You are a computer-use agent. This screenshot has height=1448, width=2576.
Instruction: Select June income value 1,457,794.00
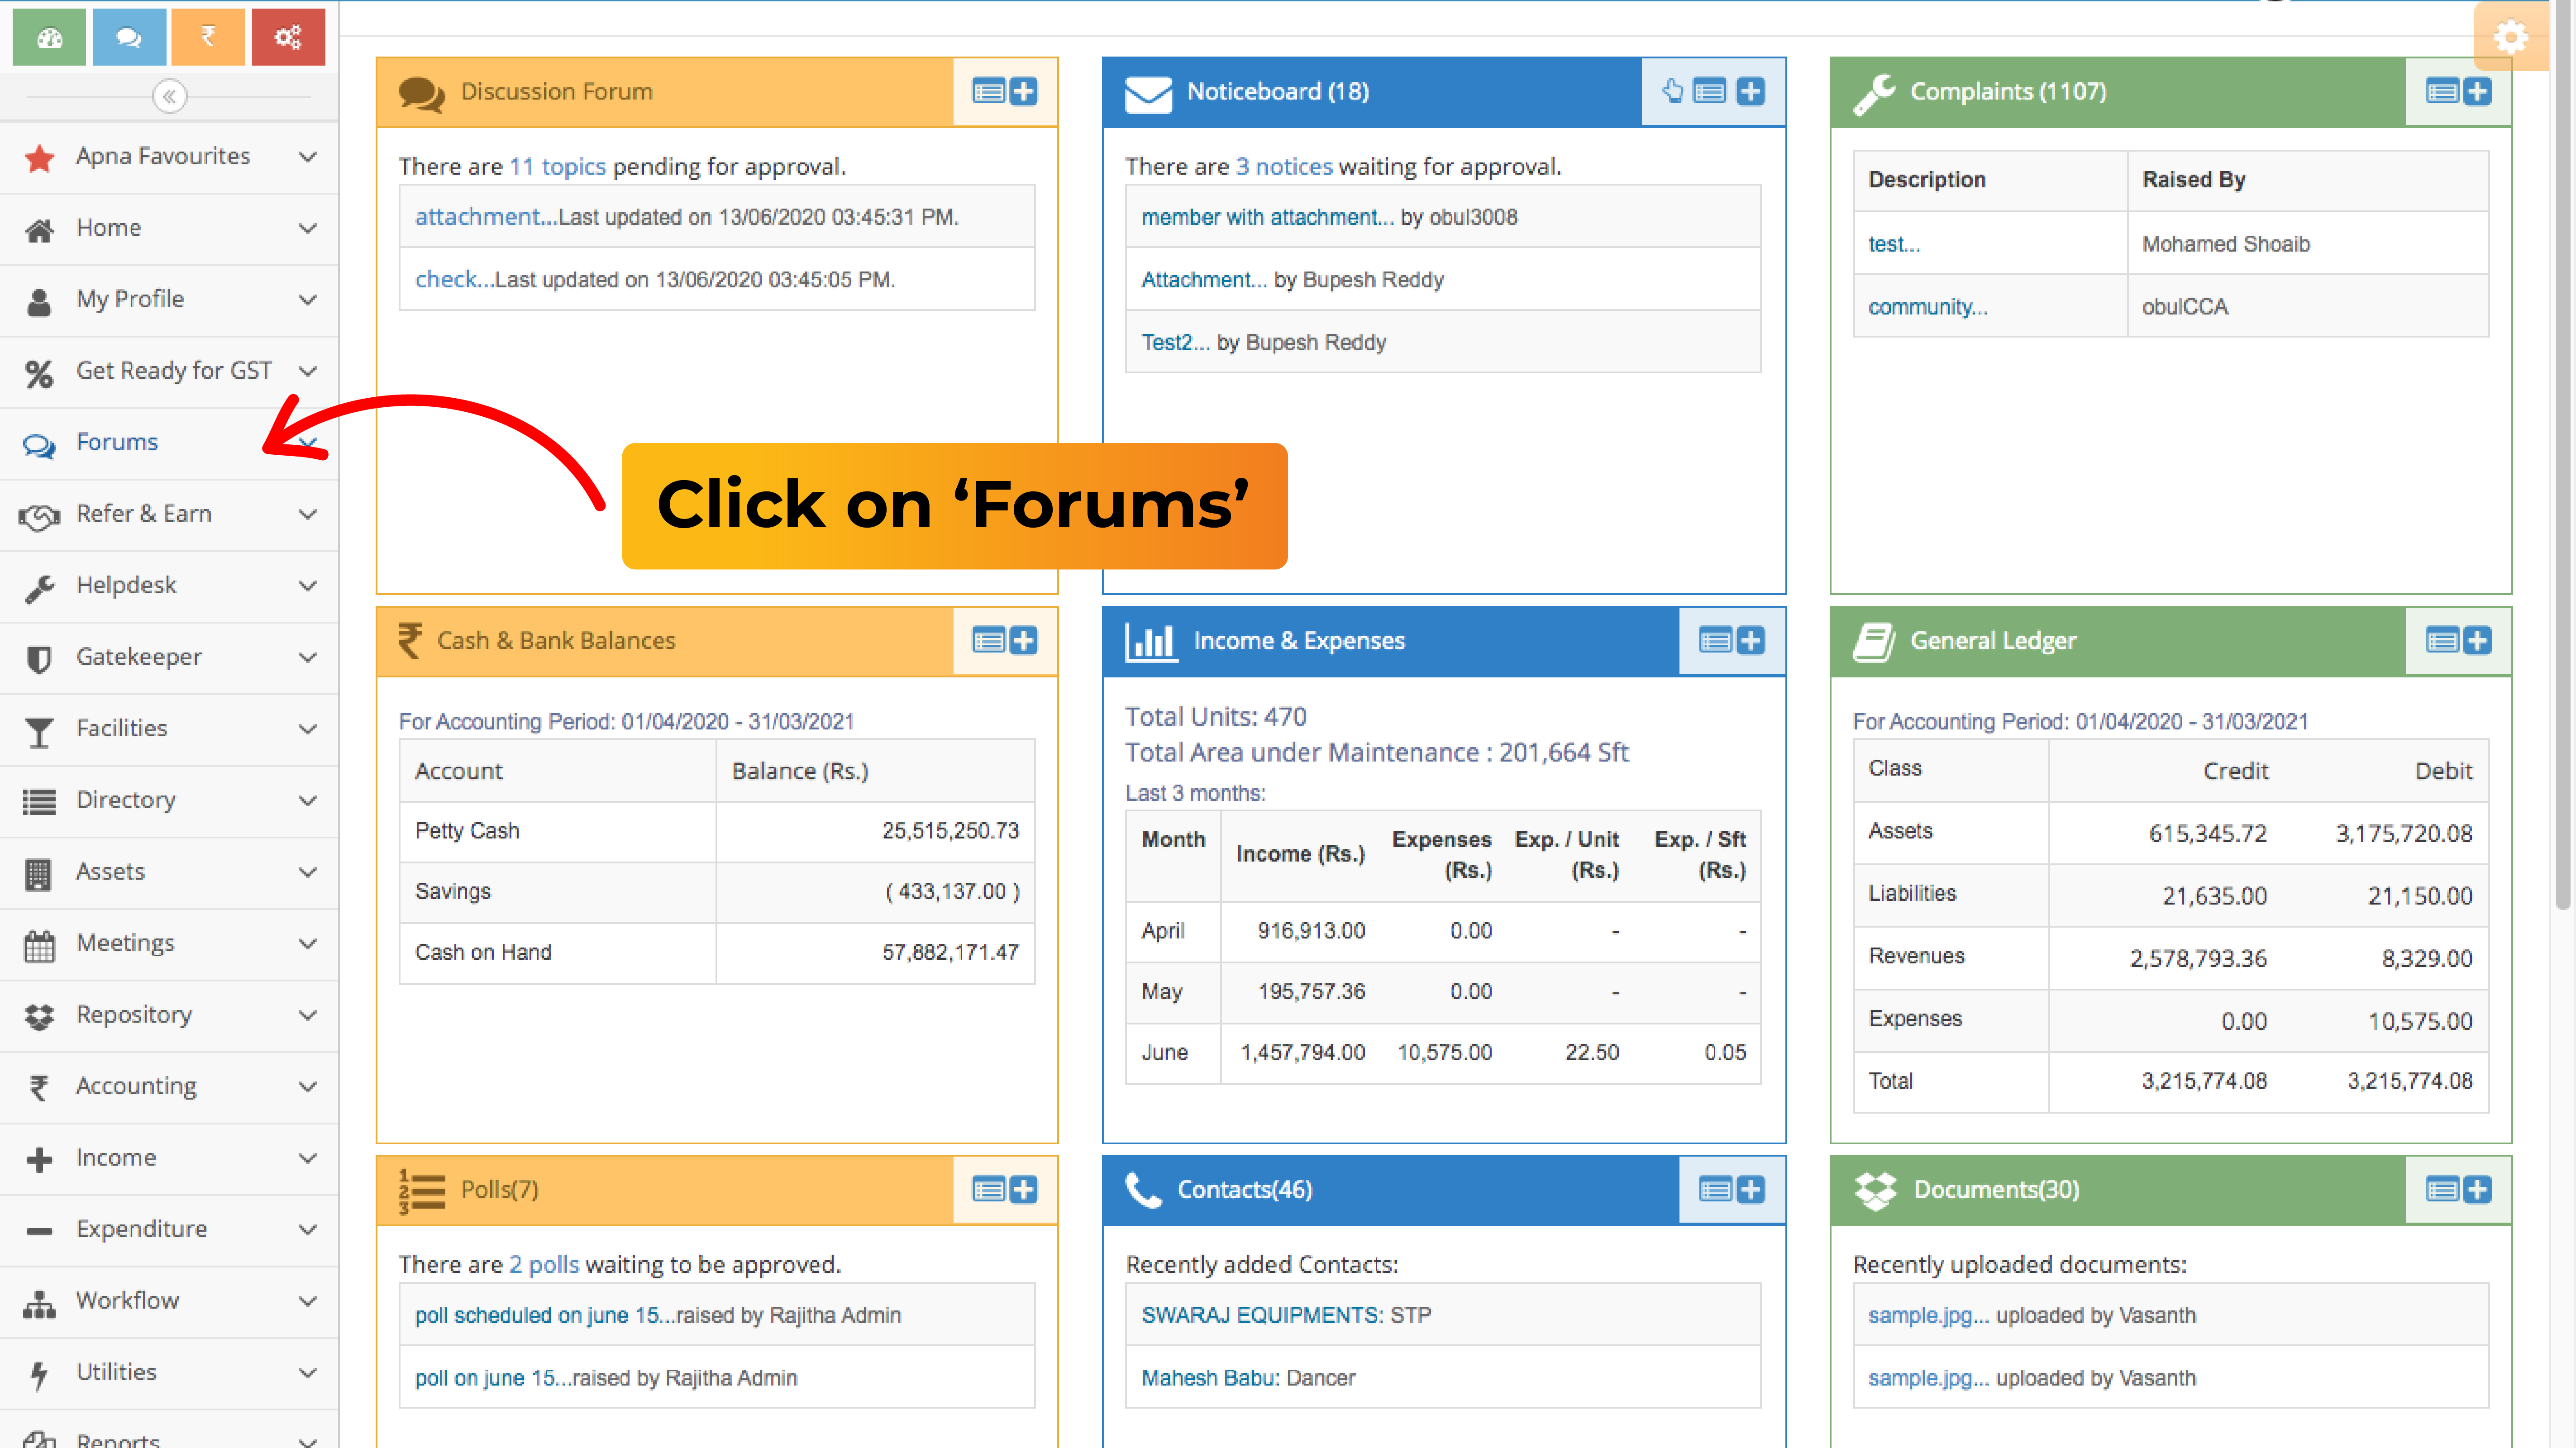point(1302,1053)
